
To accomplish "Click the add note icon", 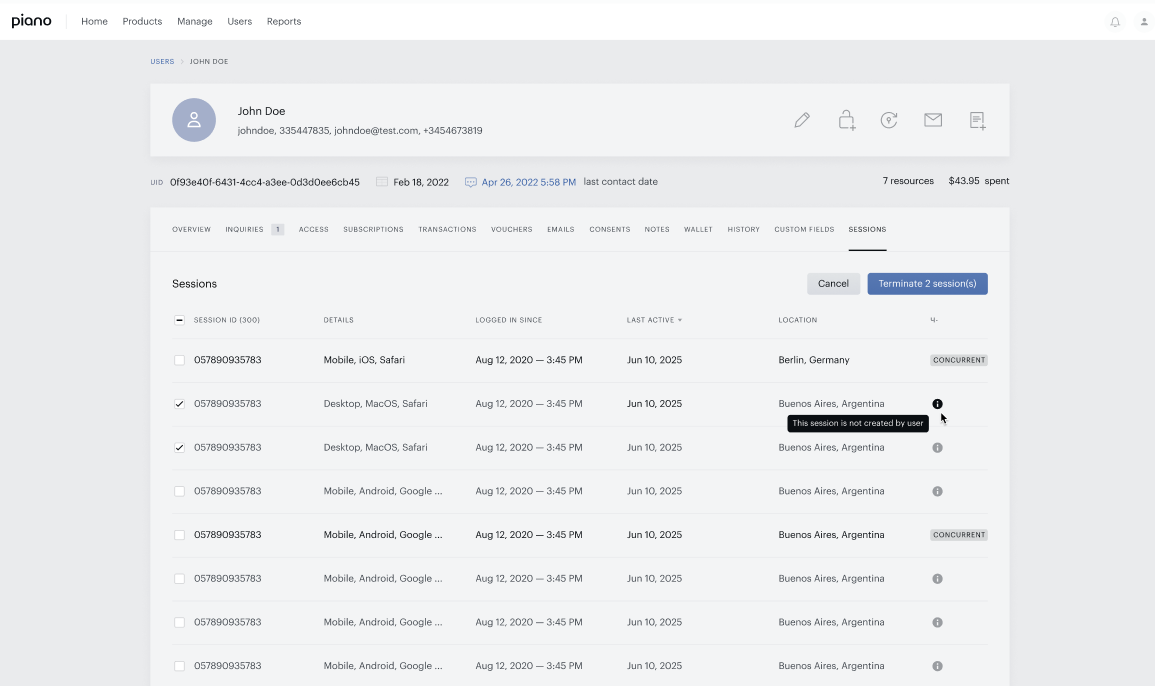I will pos(977,121).
